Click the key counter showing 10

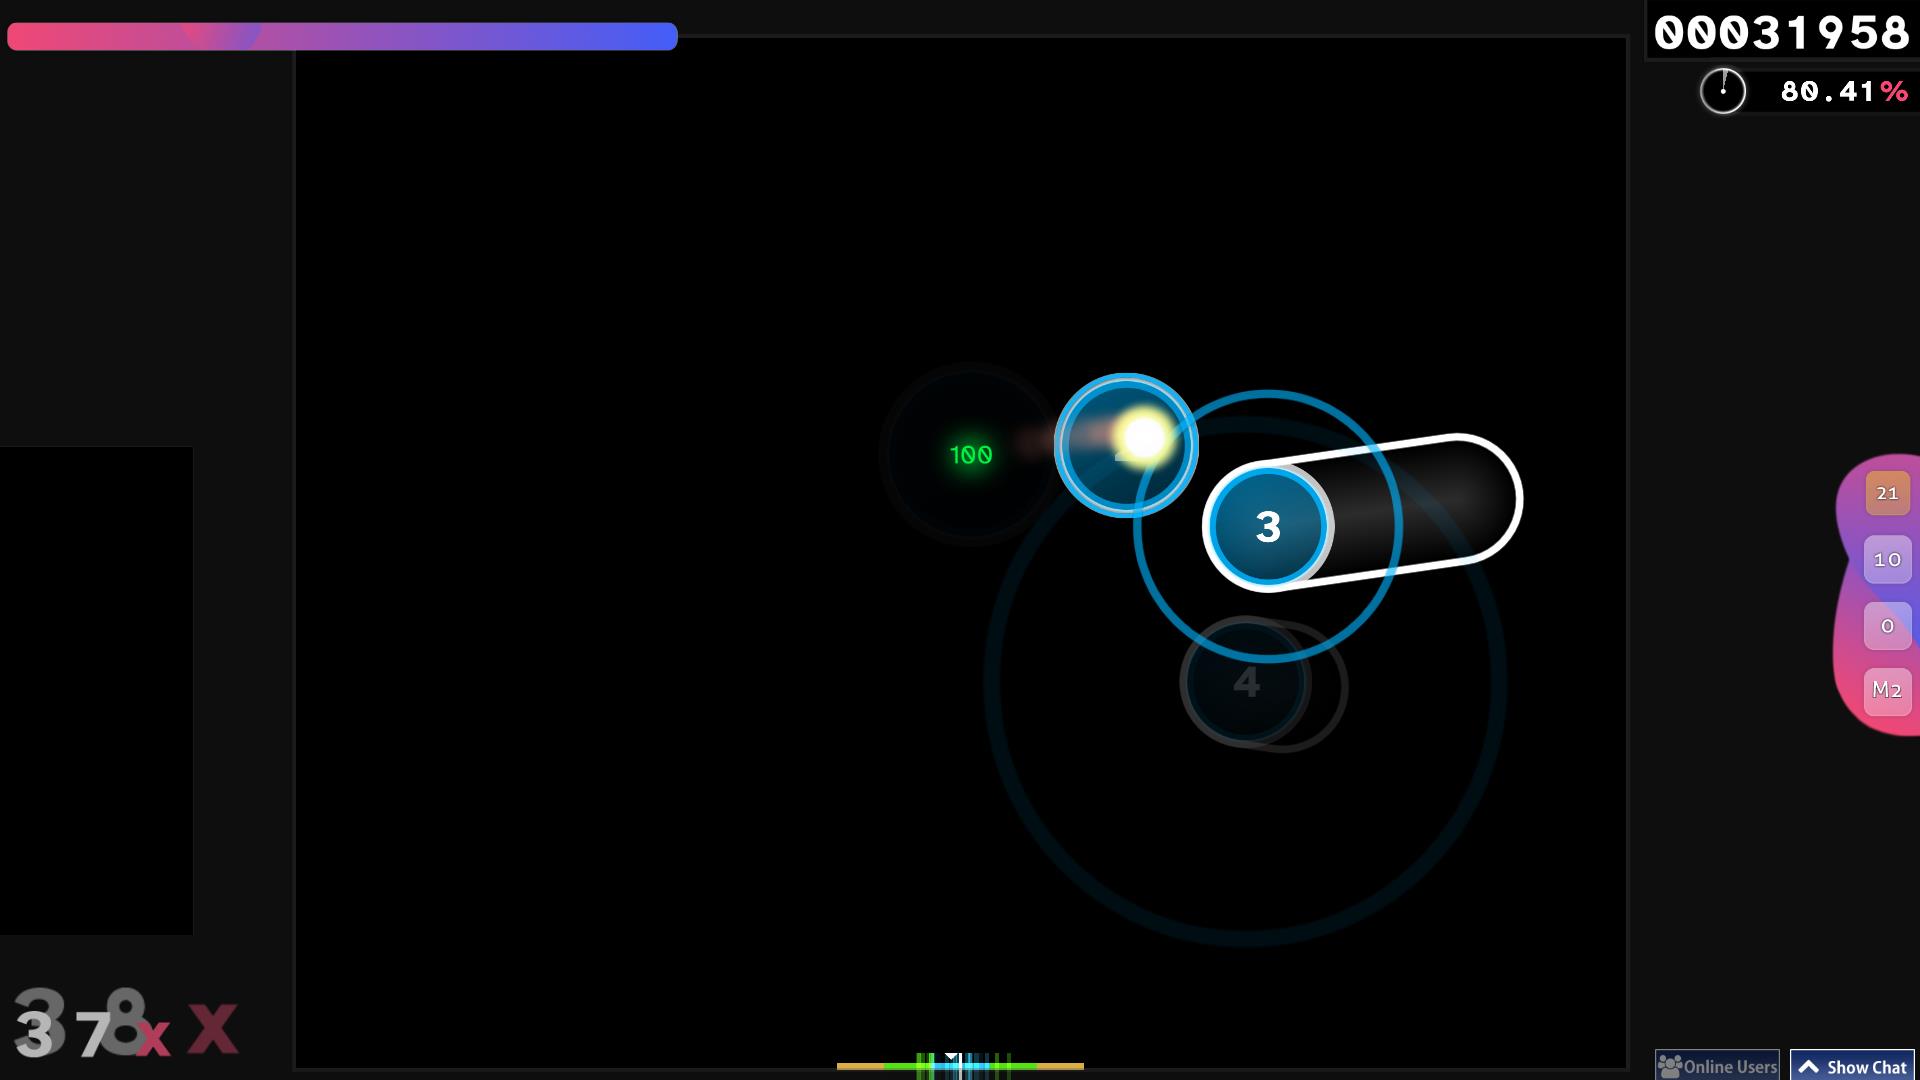pos(1887,560)
